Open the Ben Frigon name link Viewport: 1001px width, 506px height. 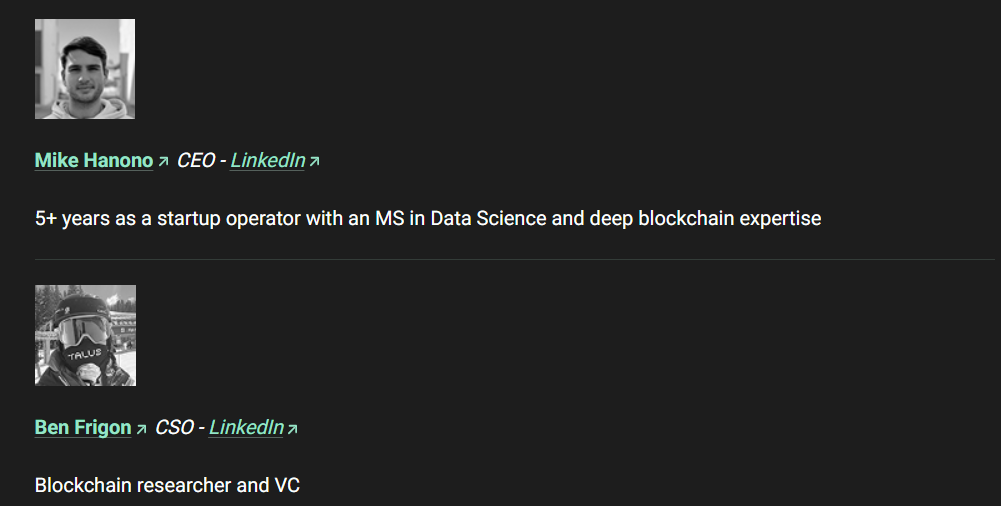pos(83,427)
